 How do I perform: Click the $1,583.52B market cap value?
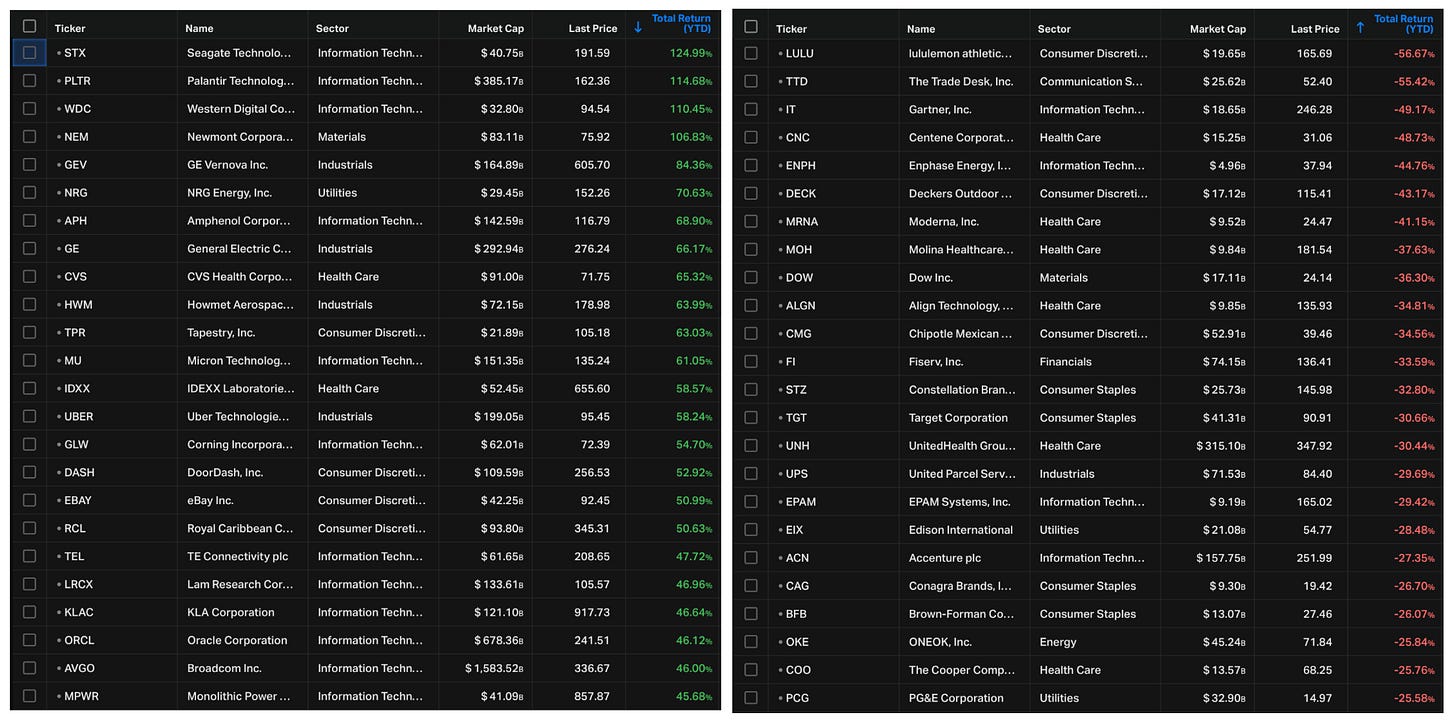click(494, 668)
